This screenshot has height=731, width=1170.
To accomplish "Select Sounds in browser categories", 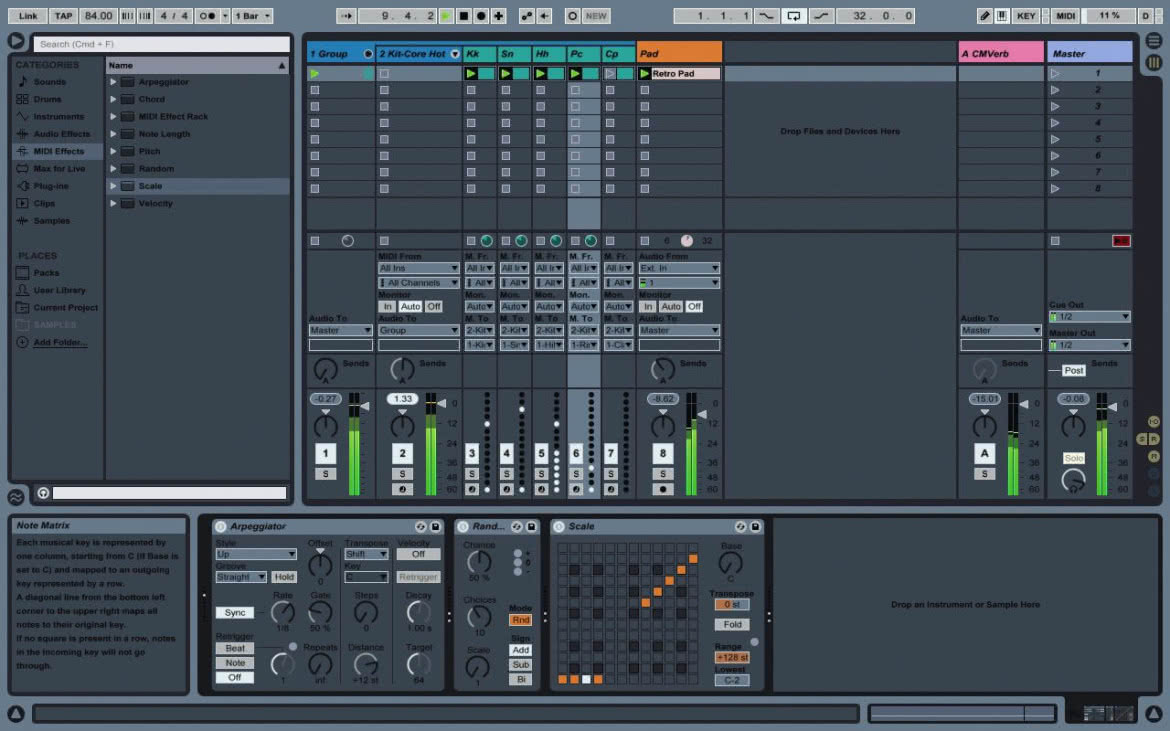I will [49, 82].
